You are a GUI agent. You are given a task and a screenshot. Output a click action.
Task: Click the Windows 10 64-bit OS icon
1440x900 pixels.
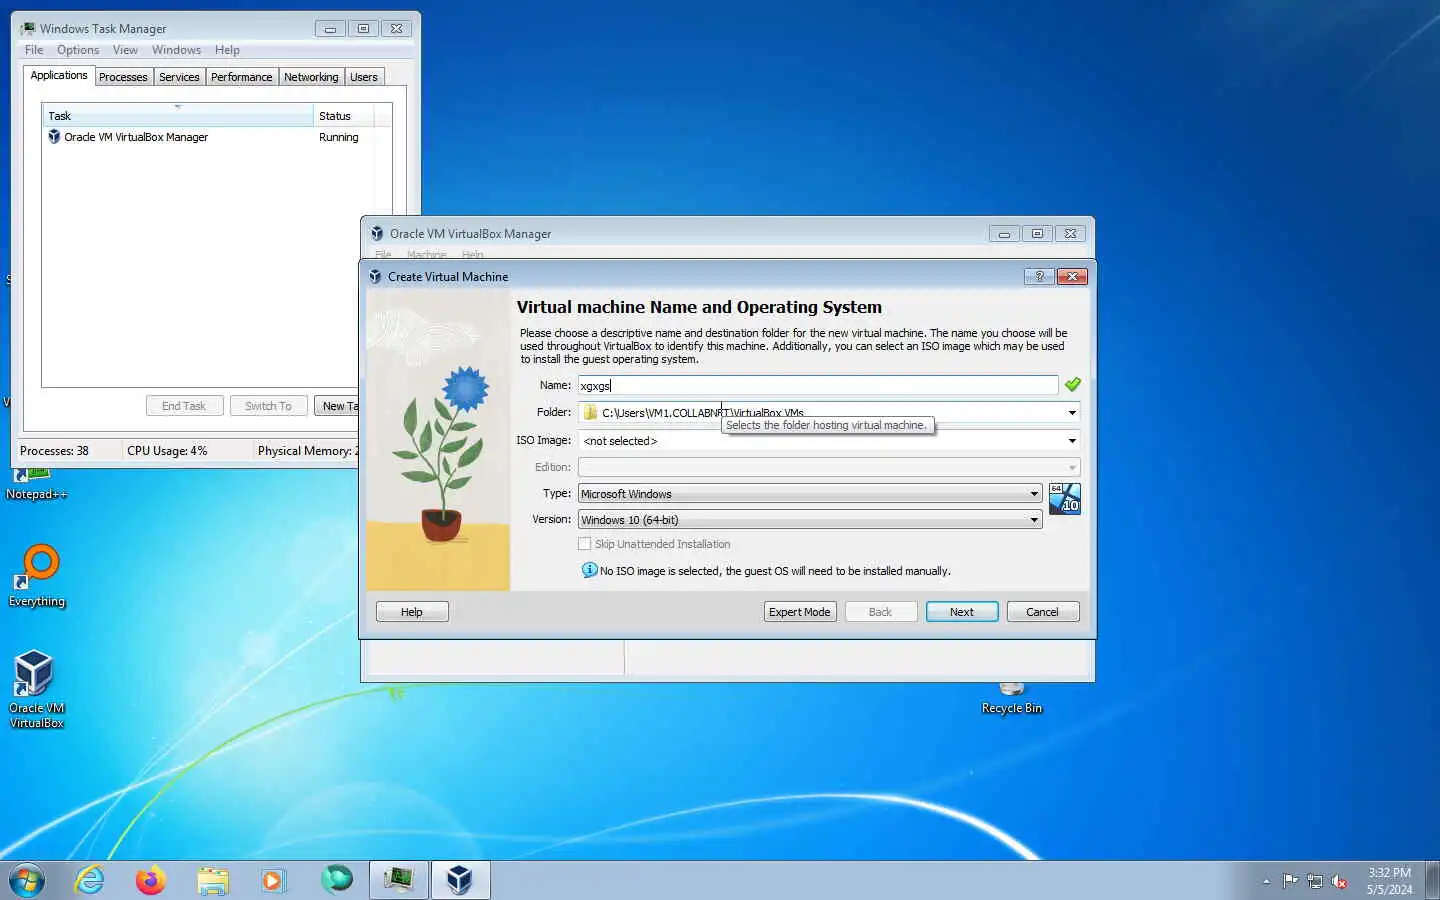pyautogui.click(x=1064, y=498)
